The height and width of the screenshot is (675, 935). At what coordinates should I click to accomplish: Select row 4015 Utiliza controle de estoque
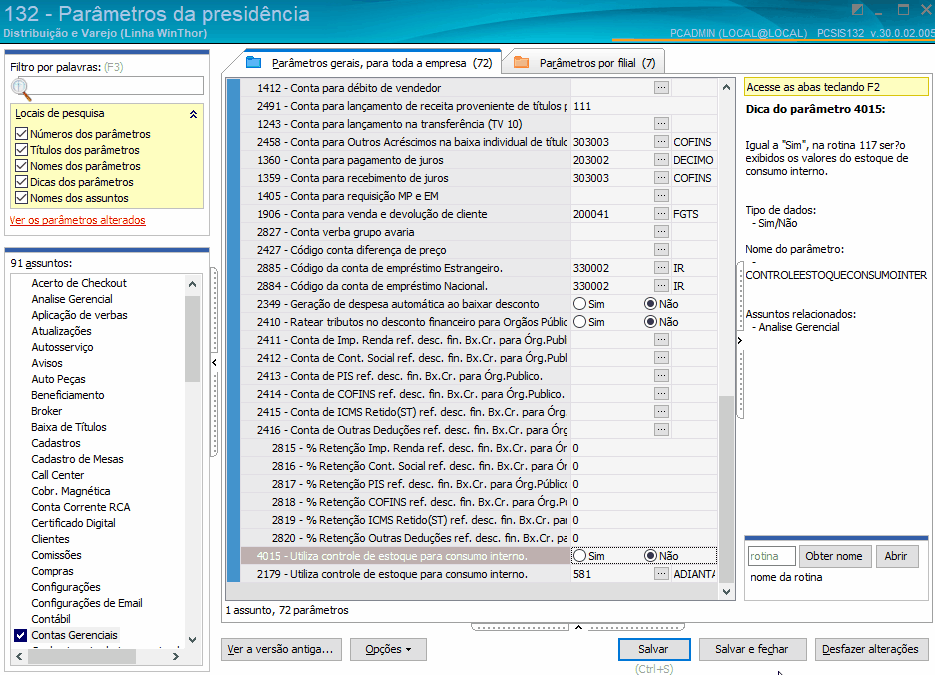click(x=405, y=556)
